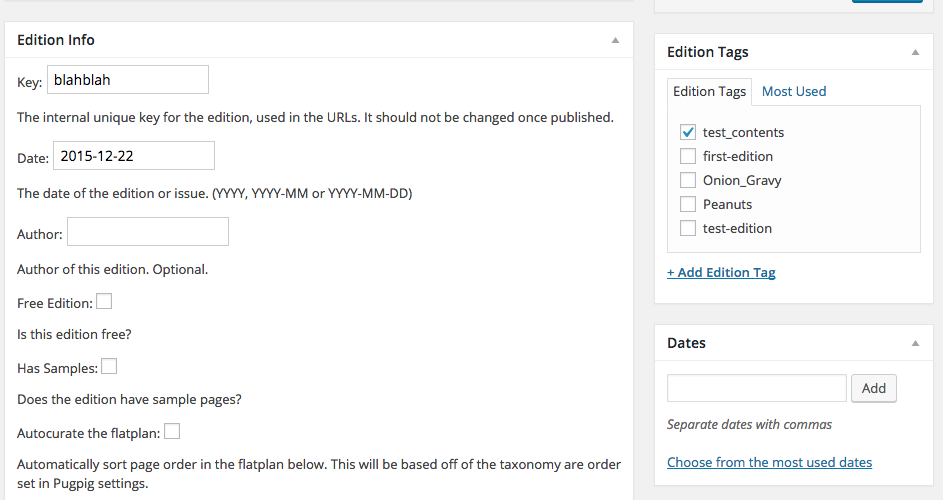This screenshot has width=943, height=500.
Task: Collapse the Dates panel arrow
Action: pos(915,344)
